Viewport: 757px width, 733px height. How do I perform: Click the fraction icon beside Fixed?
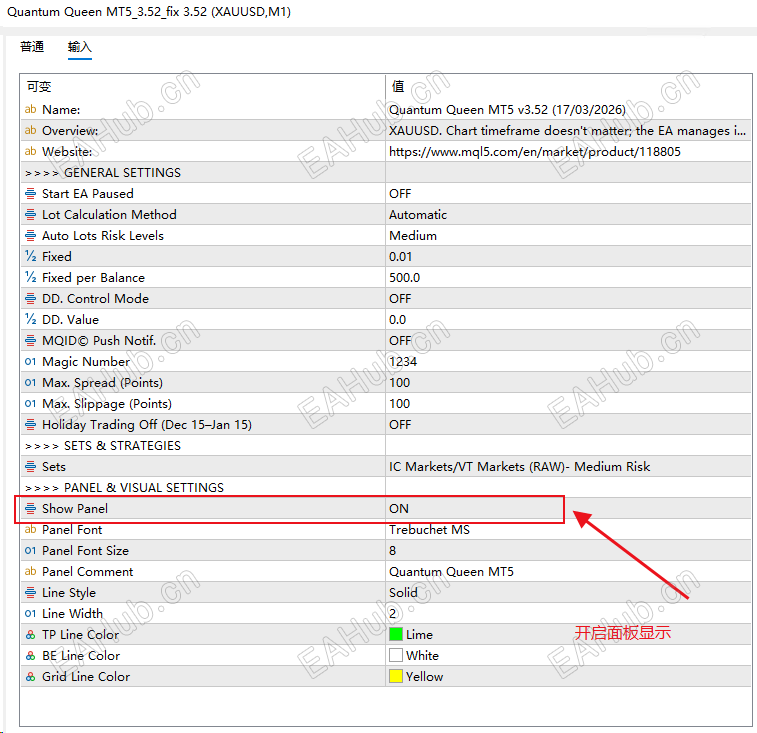point(30,256)
